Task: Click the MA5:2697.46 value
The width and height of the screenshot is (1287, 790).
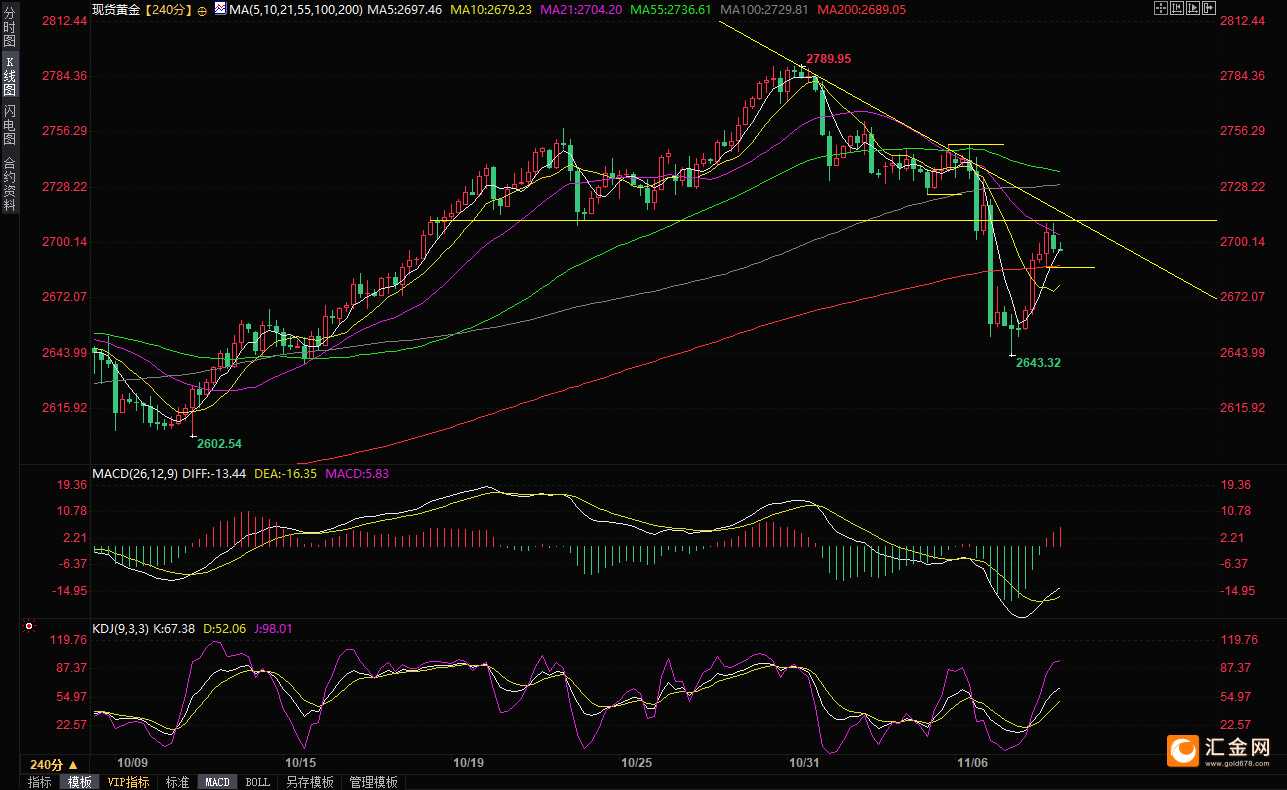Action: (x=405, y=9)
